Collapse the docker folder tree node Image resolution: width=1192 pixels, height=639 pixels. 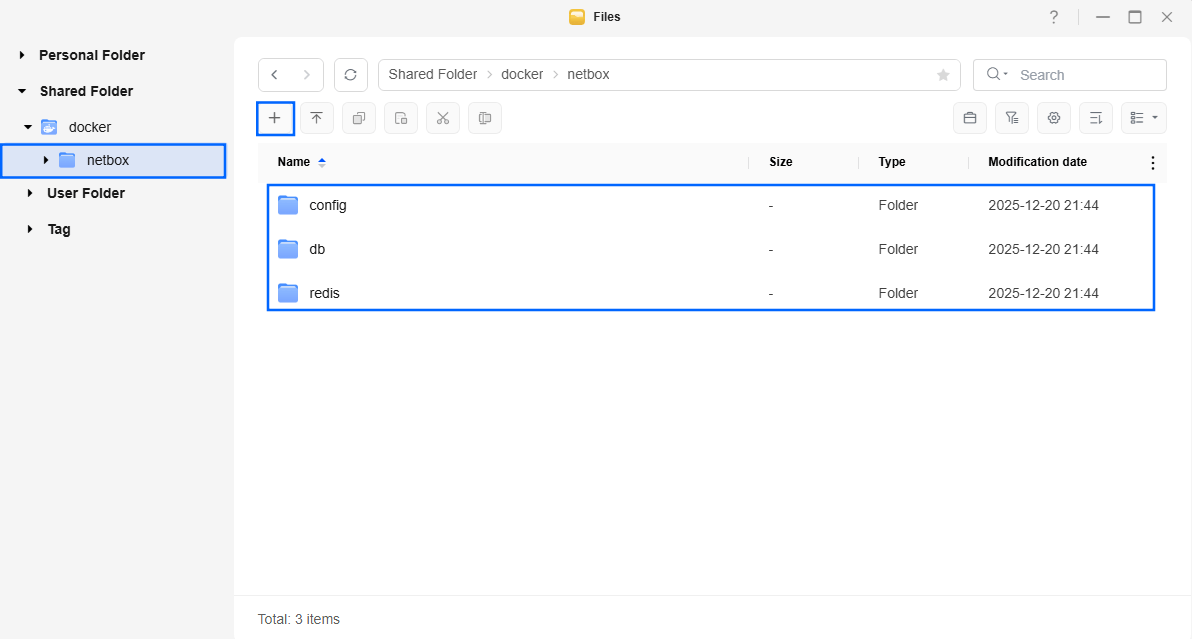[28, 127]
